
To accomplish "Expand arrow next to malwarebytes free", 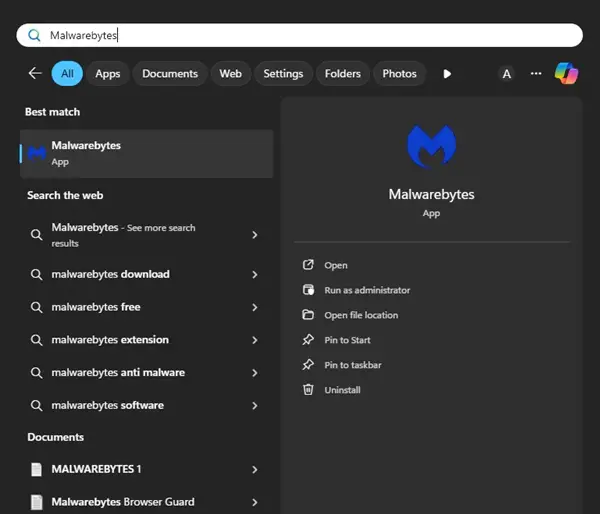I will (255, 307).
